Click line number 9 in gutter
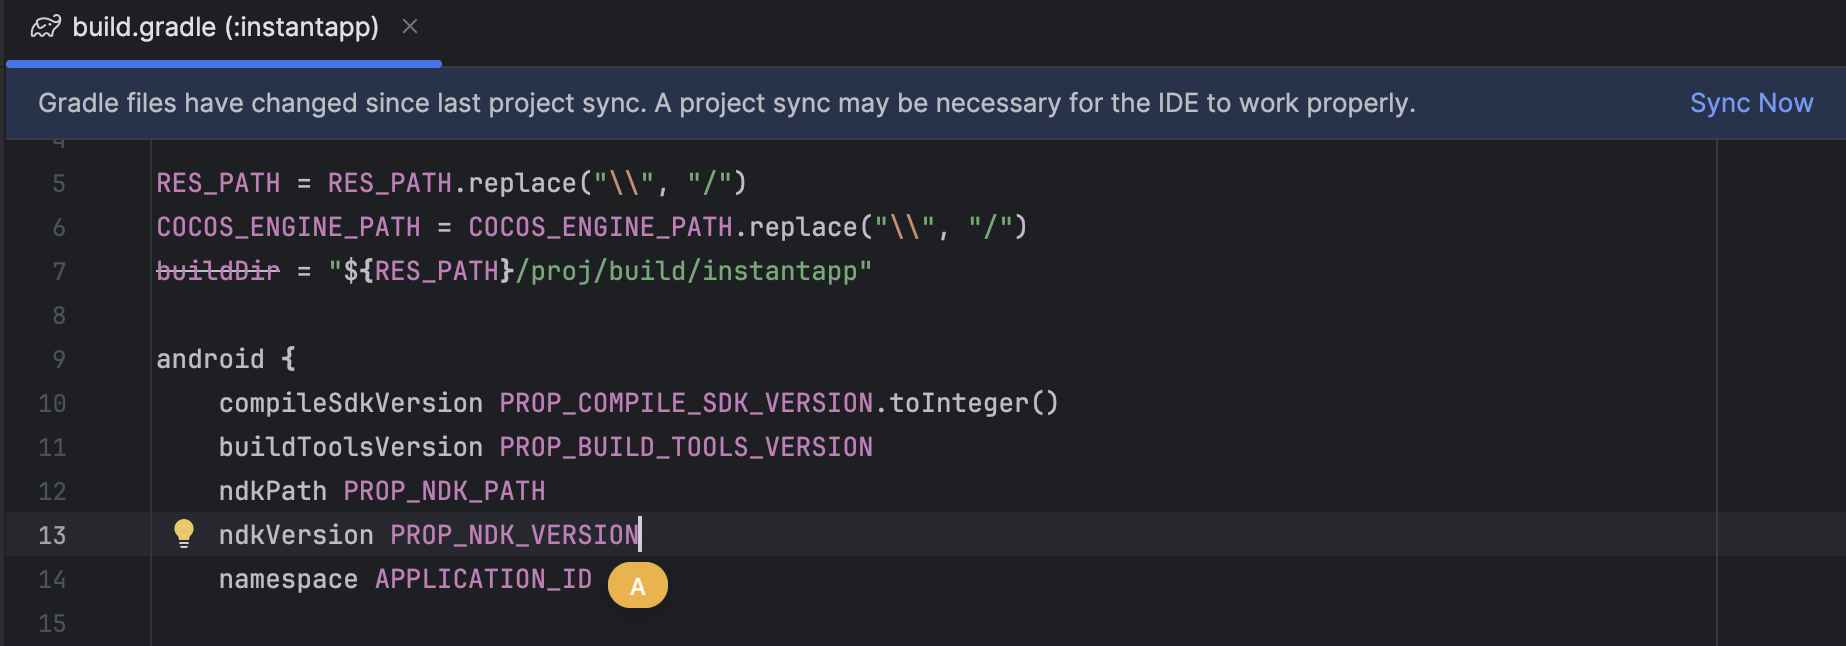This screenshot has height=646, width=1846. click(59, 359)
